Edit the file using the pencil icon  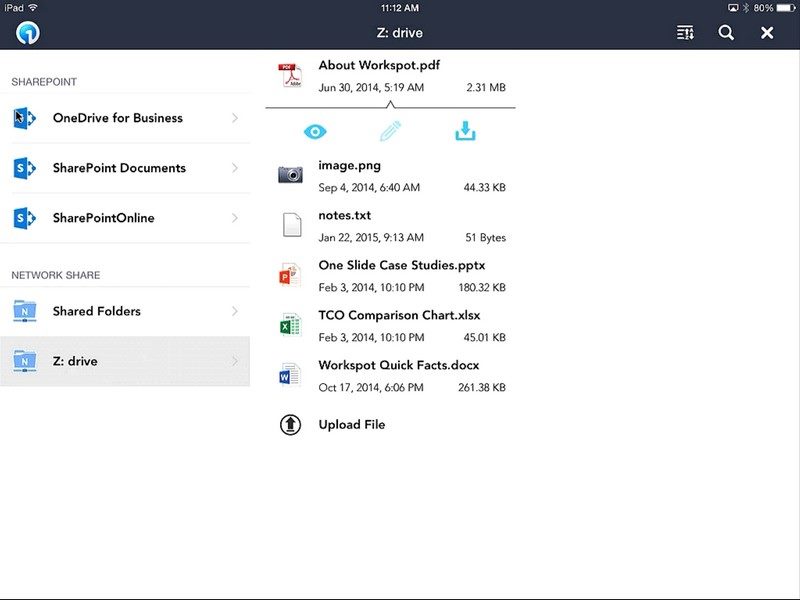point(390,131)
